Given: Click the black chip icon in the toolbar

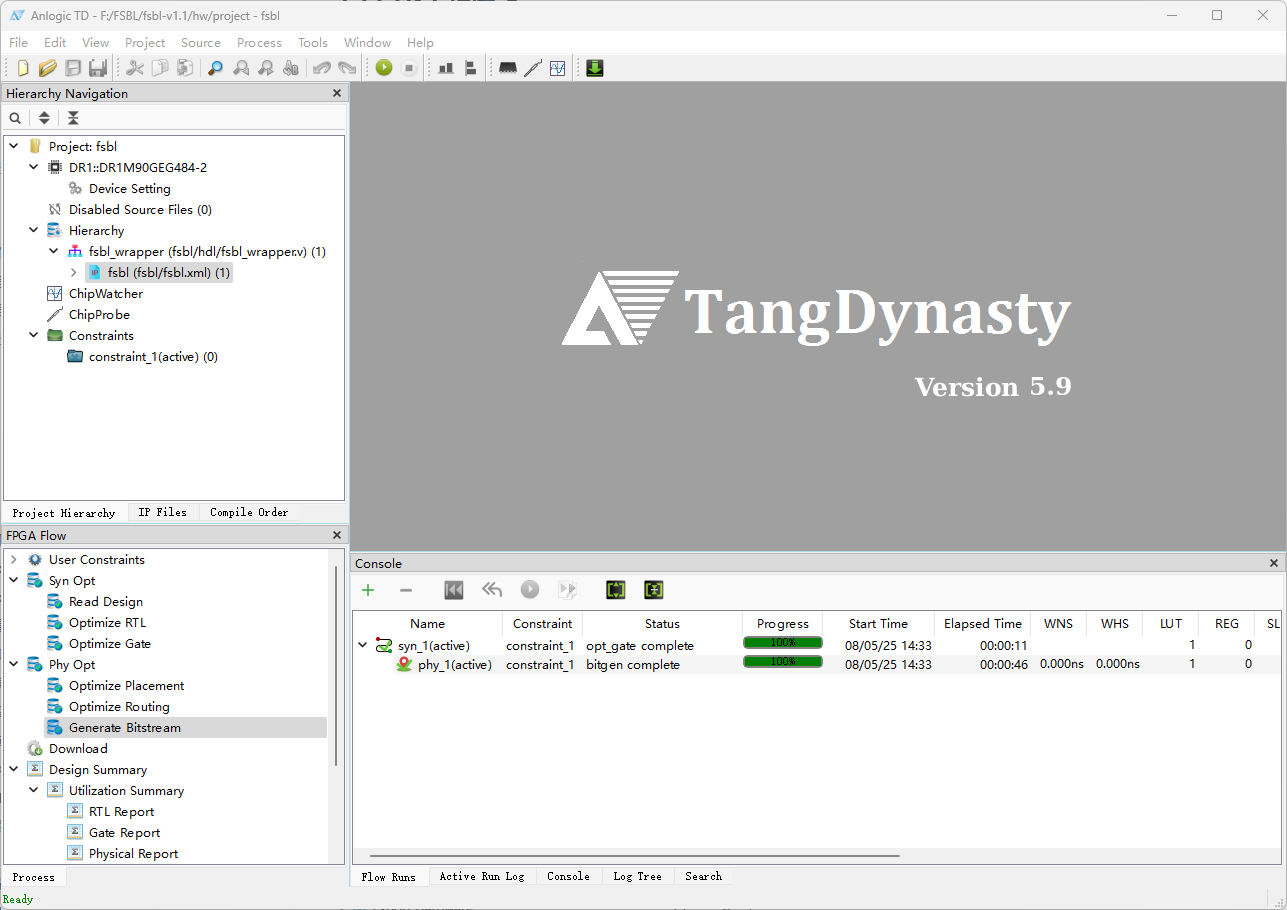Looking at the screenshot, I should tap(508, 68).
